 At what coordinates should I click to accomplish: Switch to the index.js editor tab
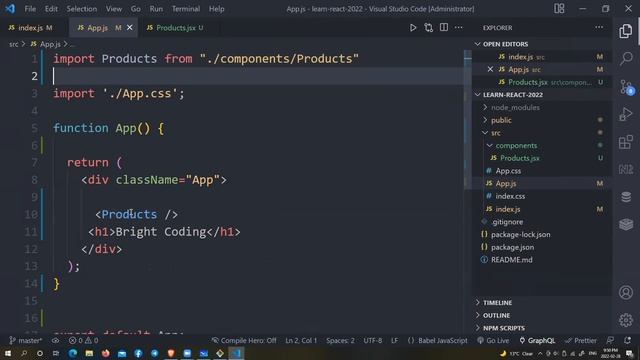coord(30,28)
